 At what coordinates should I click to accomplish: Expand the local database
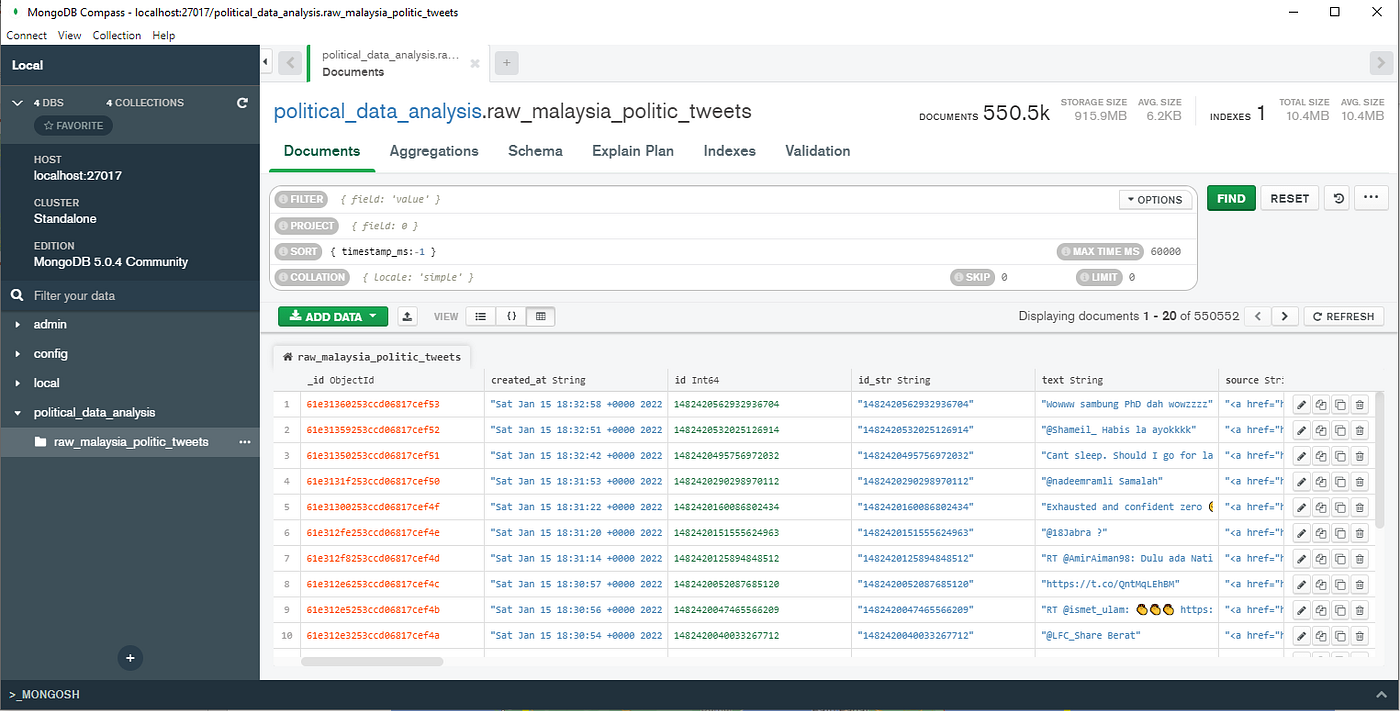tap(19, 383)
